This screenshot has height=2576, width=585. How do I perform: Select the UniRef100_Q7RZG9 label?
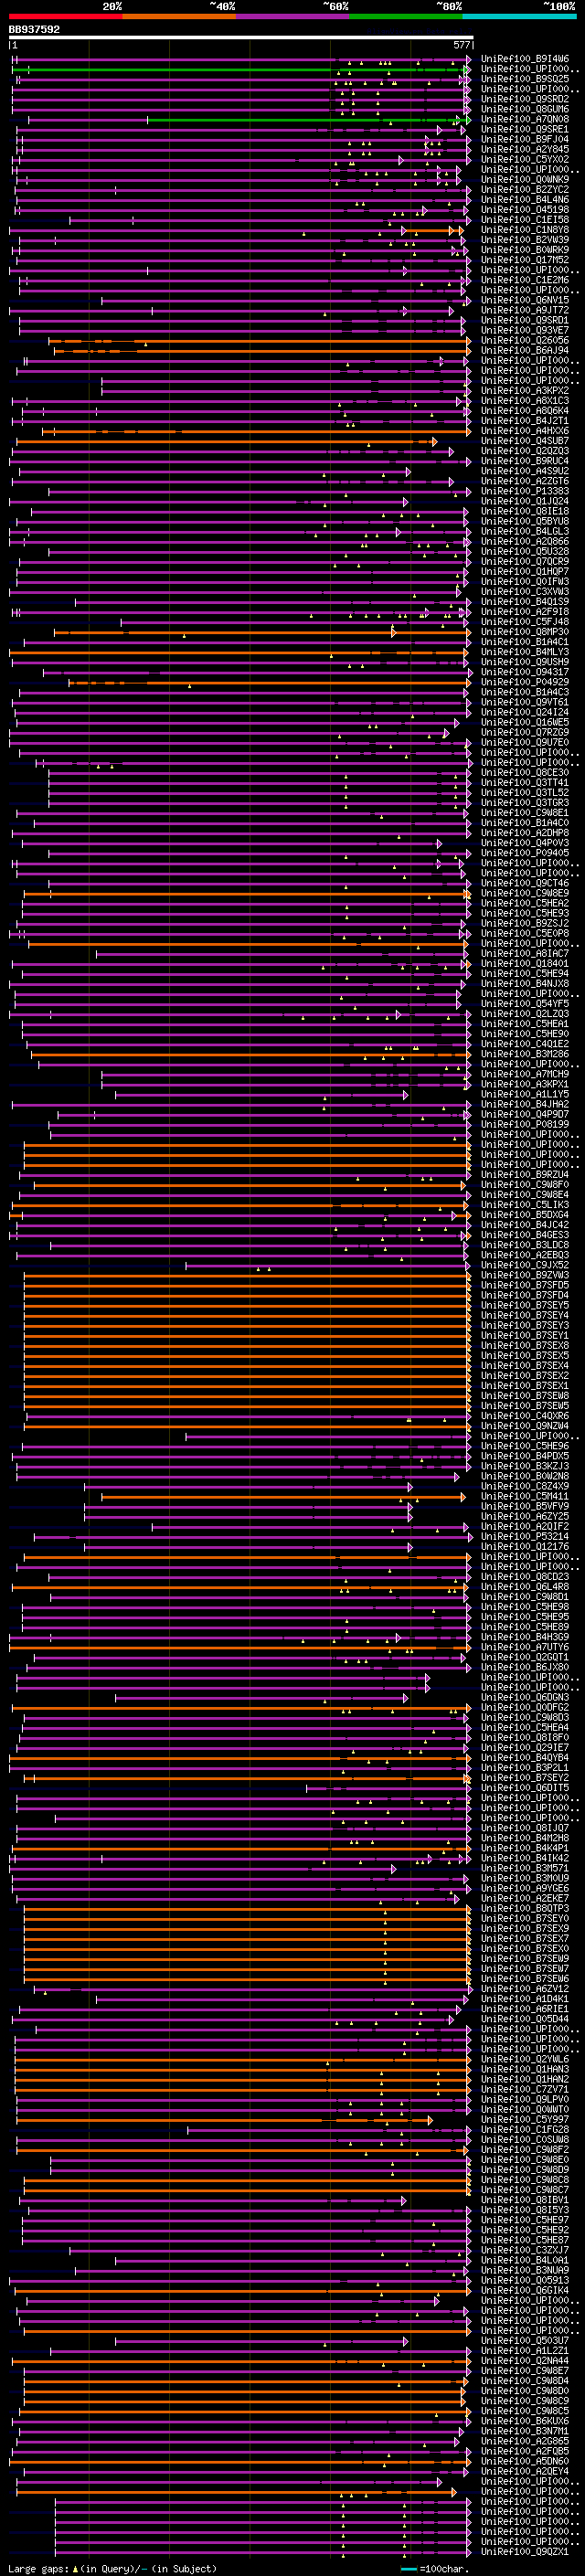(525, 732)
